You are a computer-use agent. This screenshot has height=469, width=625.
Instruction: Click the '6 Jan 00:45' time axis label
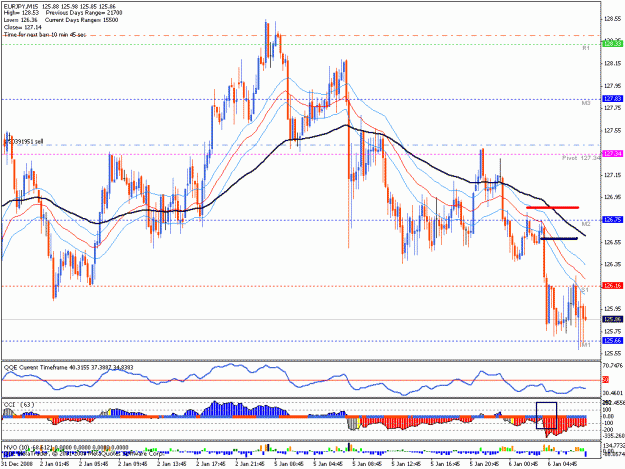[x=524, y=464]
